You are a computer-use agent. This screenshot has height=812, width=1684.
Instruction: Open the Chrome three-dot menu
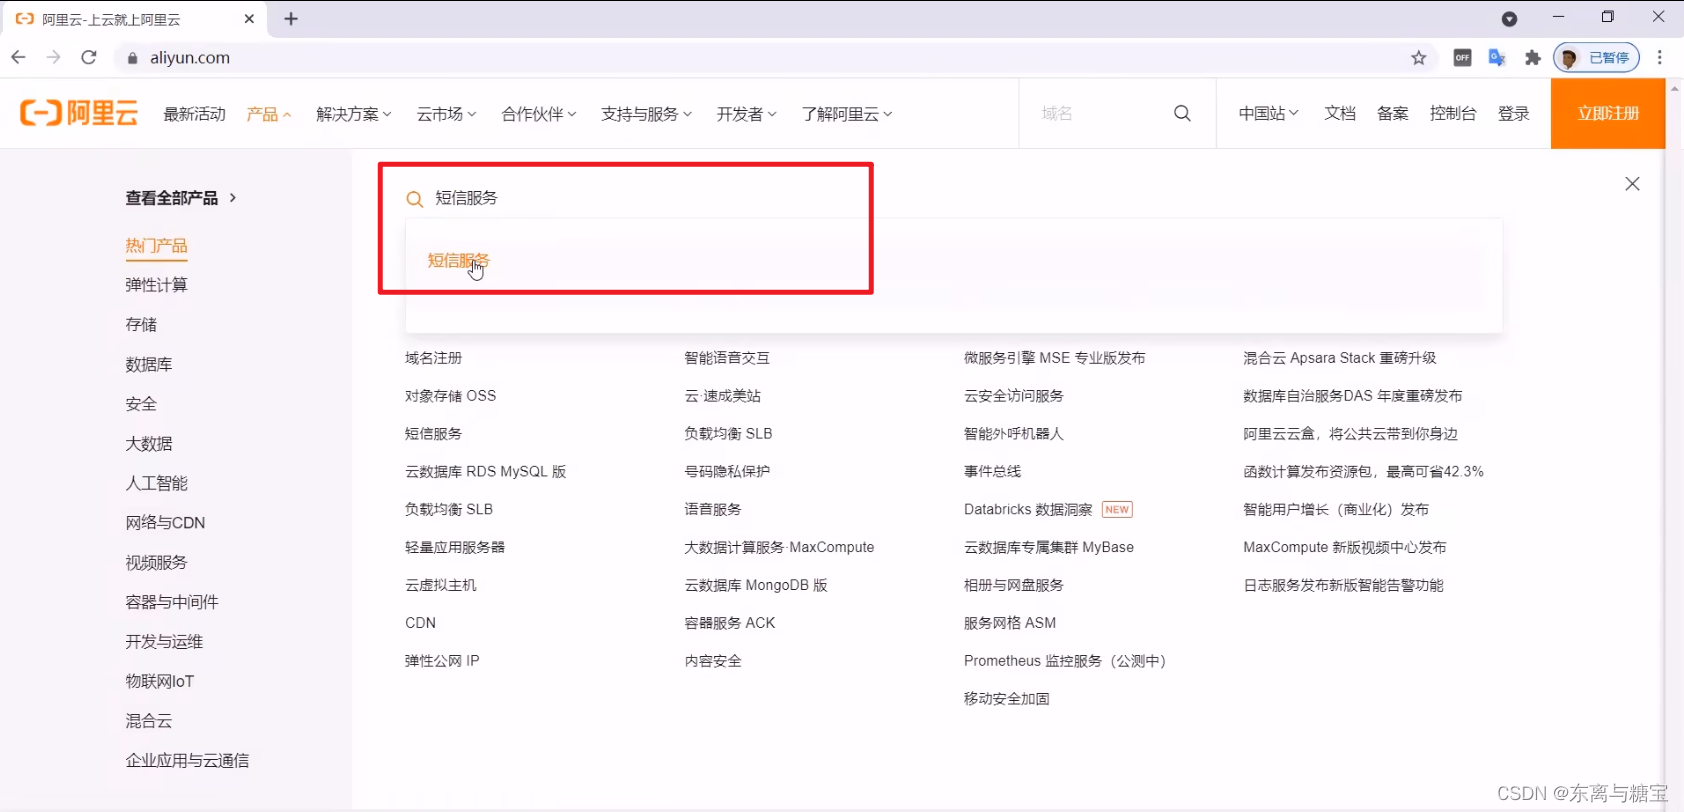pos(1660,58)
